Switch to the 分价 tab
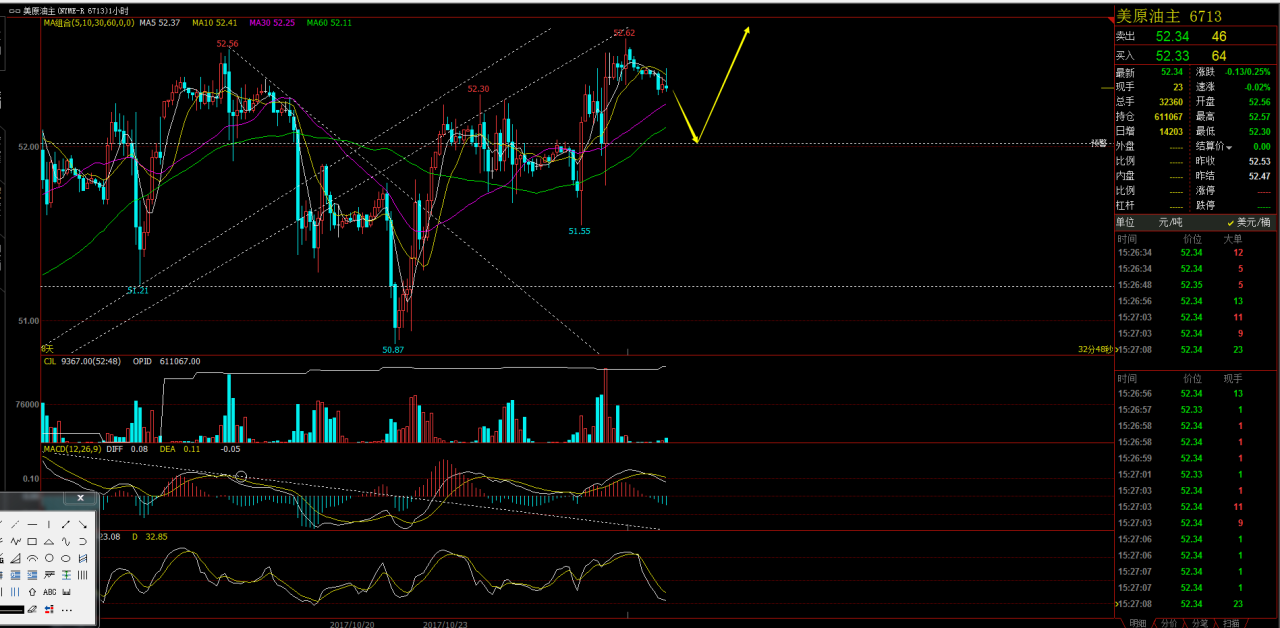This screenshot has height=628, width=1280. 1169,623
